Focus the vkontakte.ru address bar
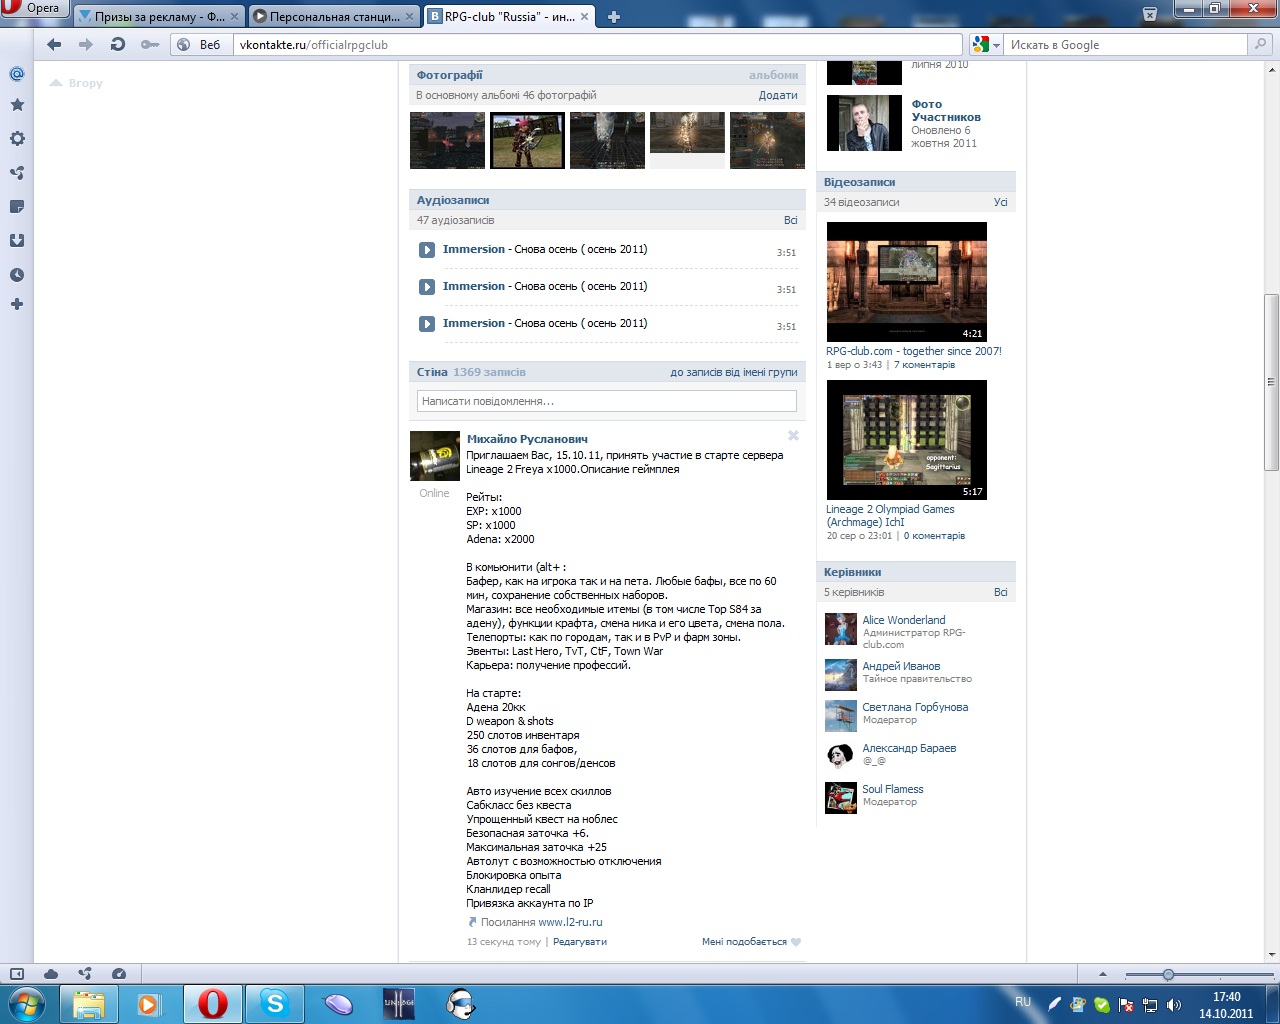The height and width of the screenshot is (1024, 1280). pyautogui.click(x=599, y=44)
